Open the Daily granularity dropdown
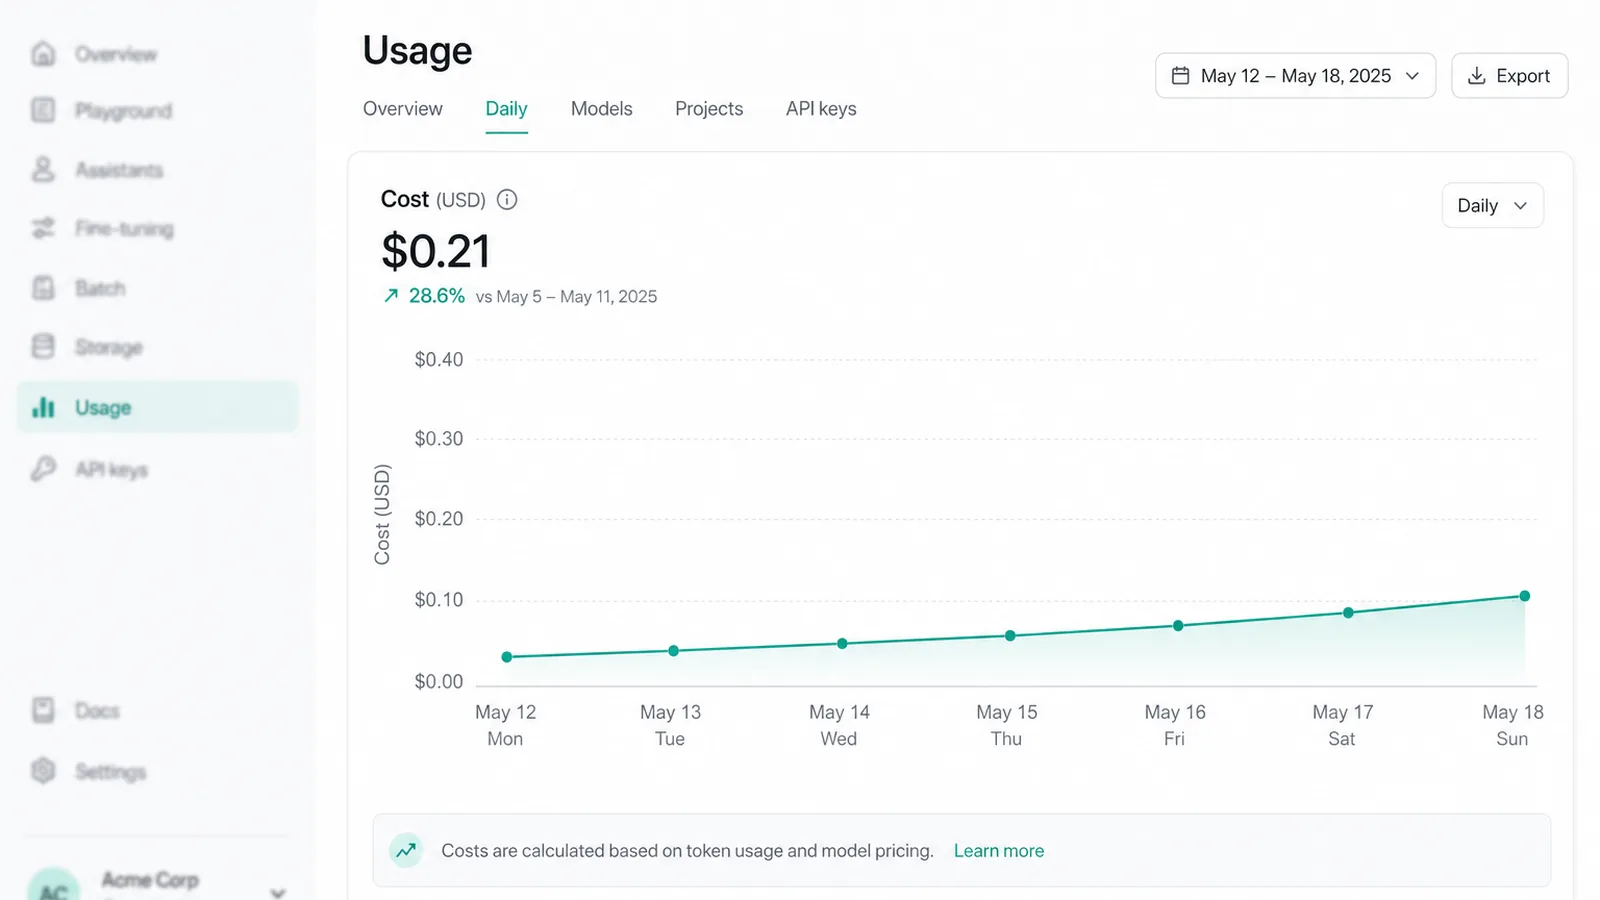 (x=1492, y=205)
